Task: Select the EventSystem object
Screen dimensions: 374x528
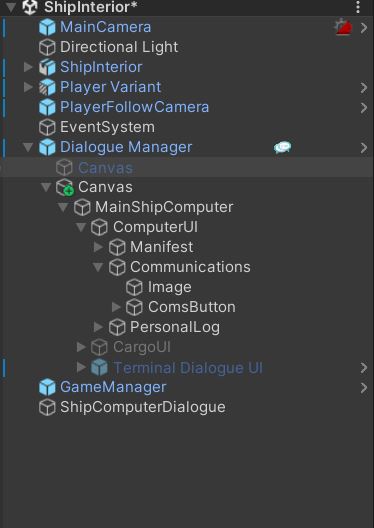Action: [187, 127]
